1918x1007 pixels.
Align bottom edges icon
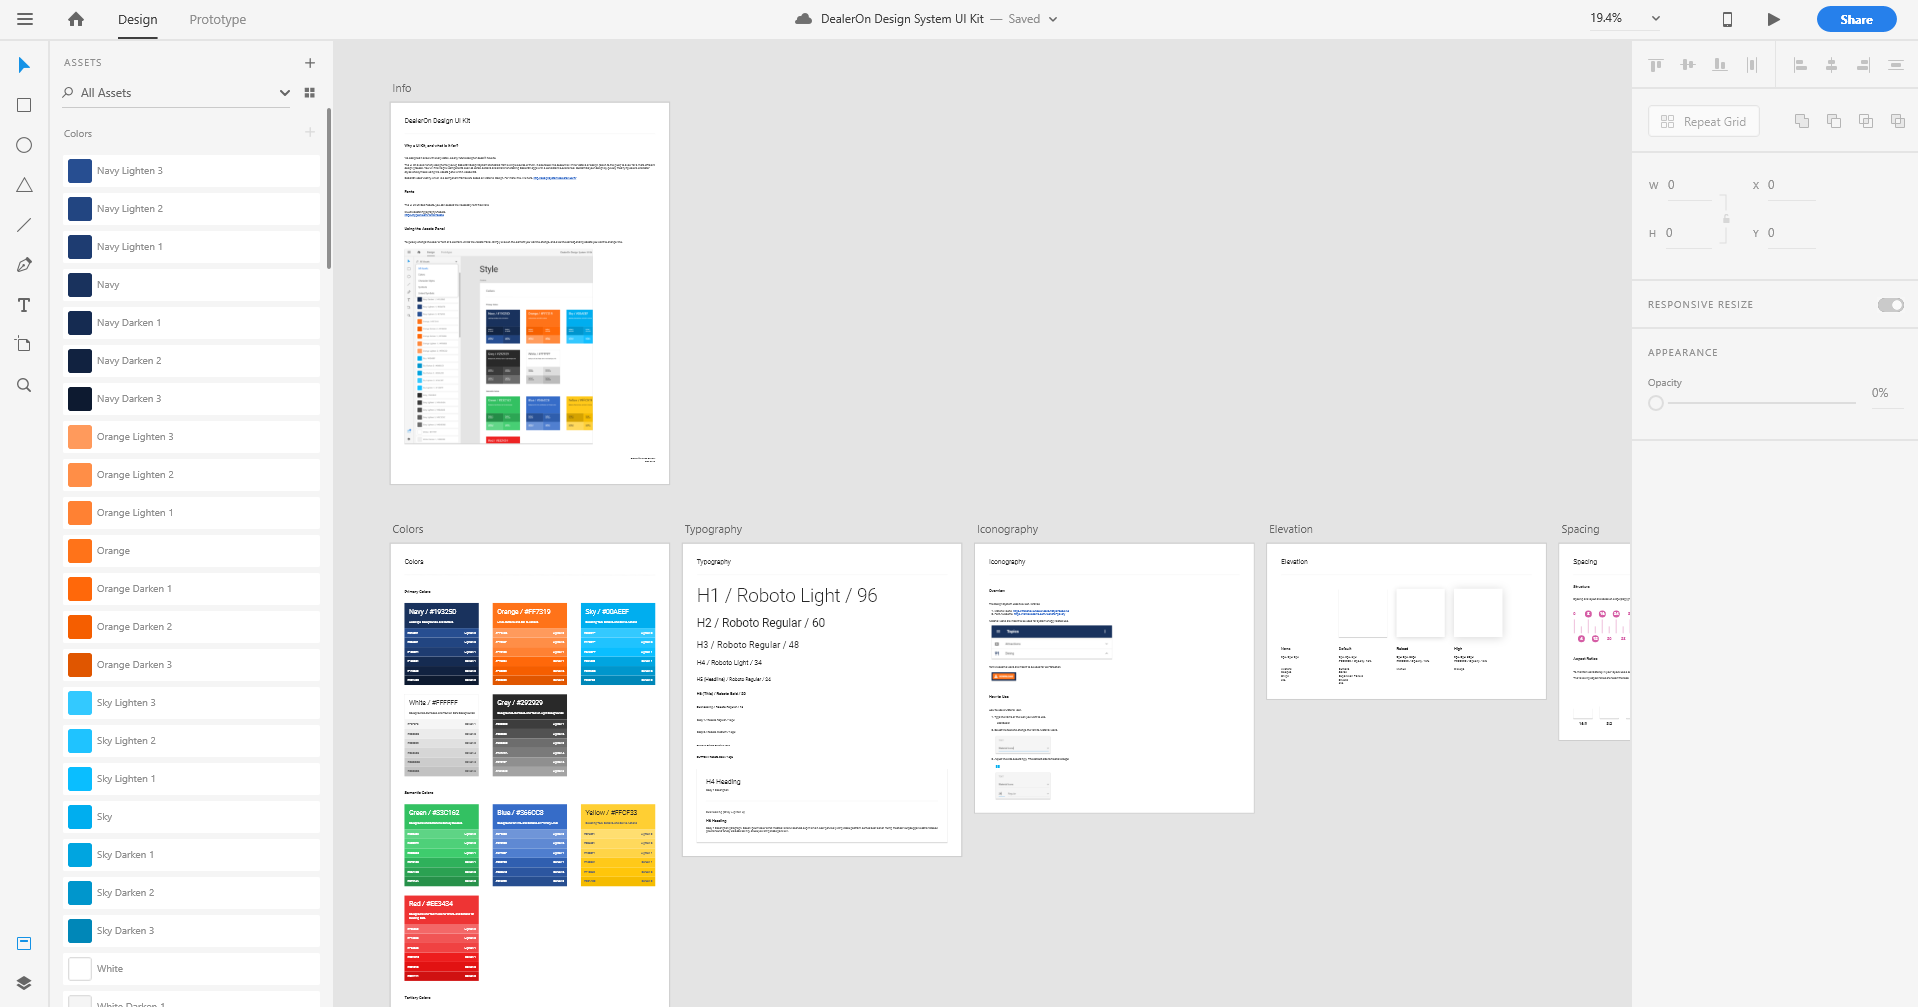(1720, 65)
